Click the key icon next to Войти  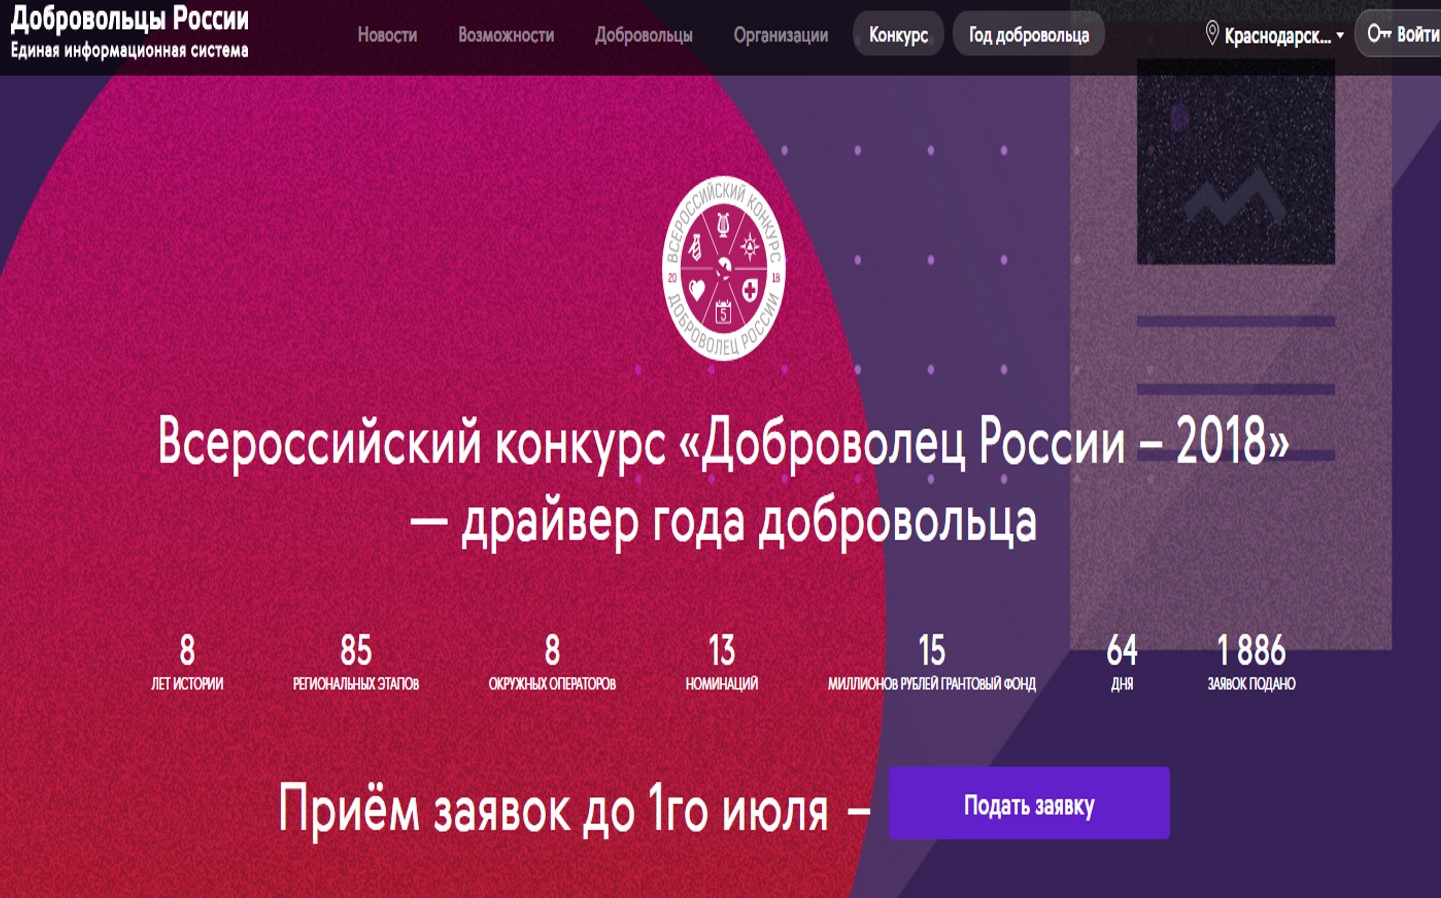(x=1379, y=33)
